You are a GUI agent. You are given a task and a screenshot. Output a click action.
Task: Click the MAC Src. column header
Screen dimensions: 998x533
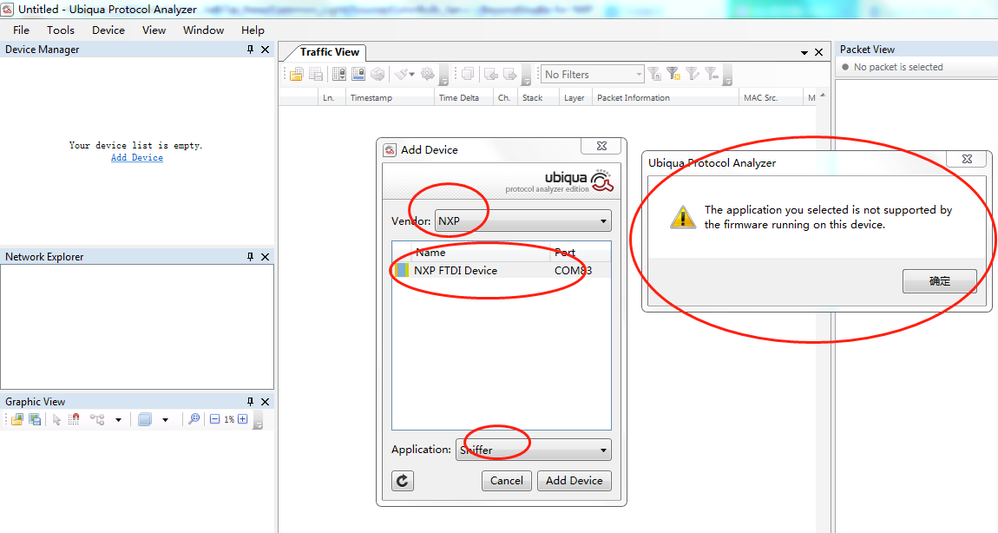coord(771,97)
